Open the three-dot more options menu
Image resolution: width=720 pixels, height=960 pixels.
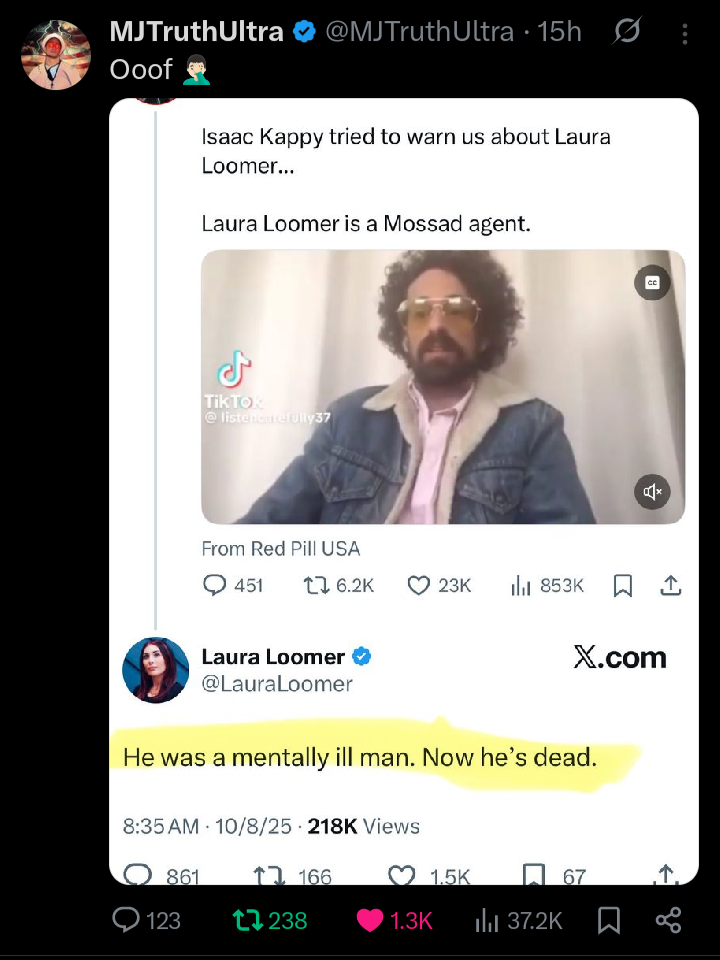point(684,34)
